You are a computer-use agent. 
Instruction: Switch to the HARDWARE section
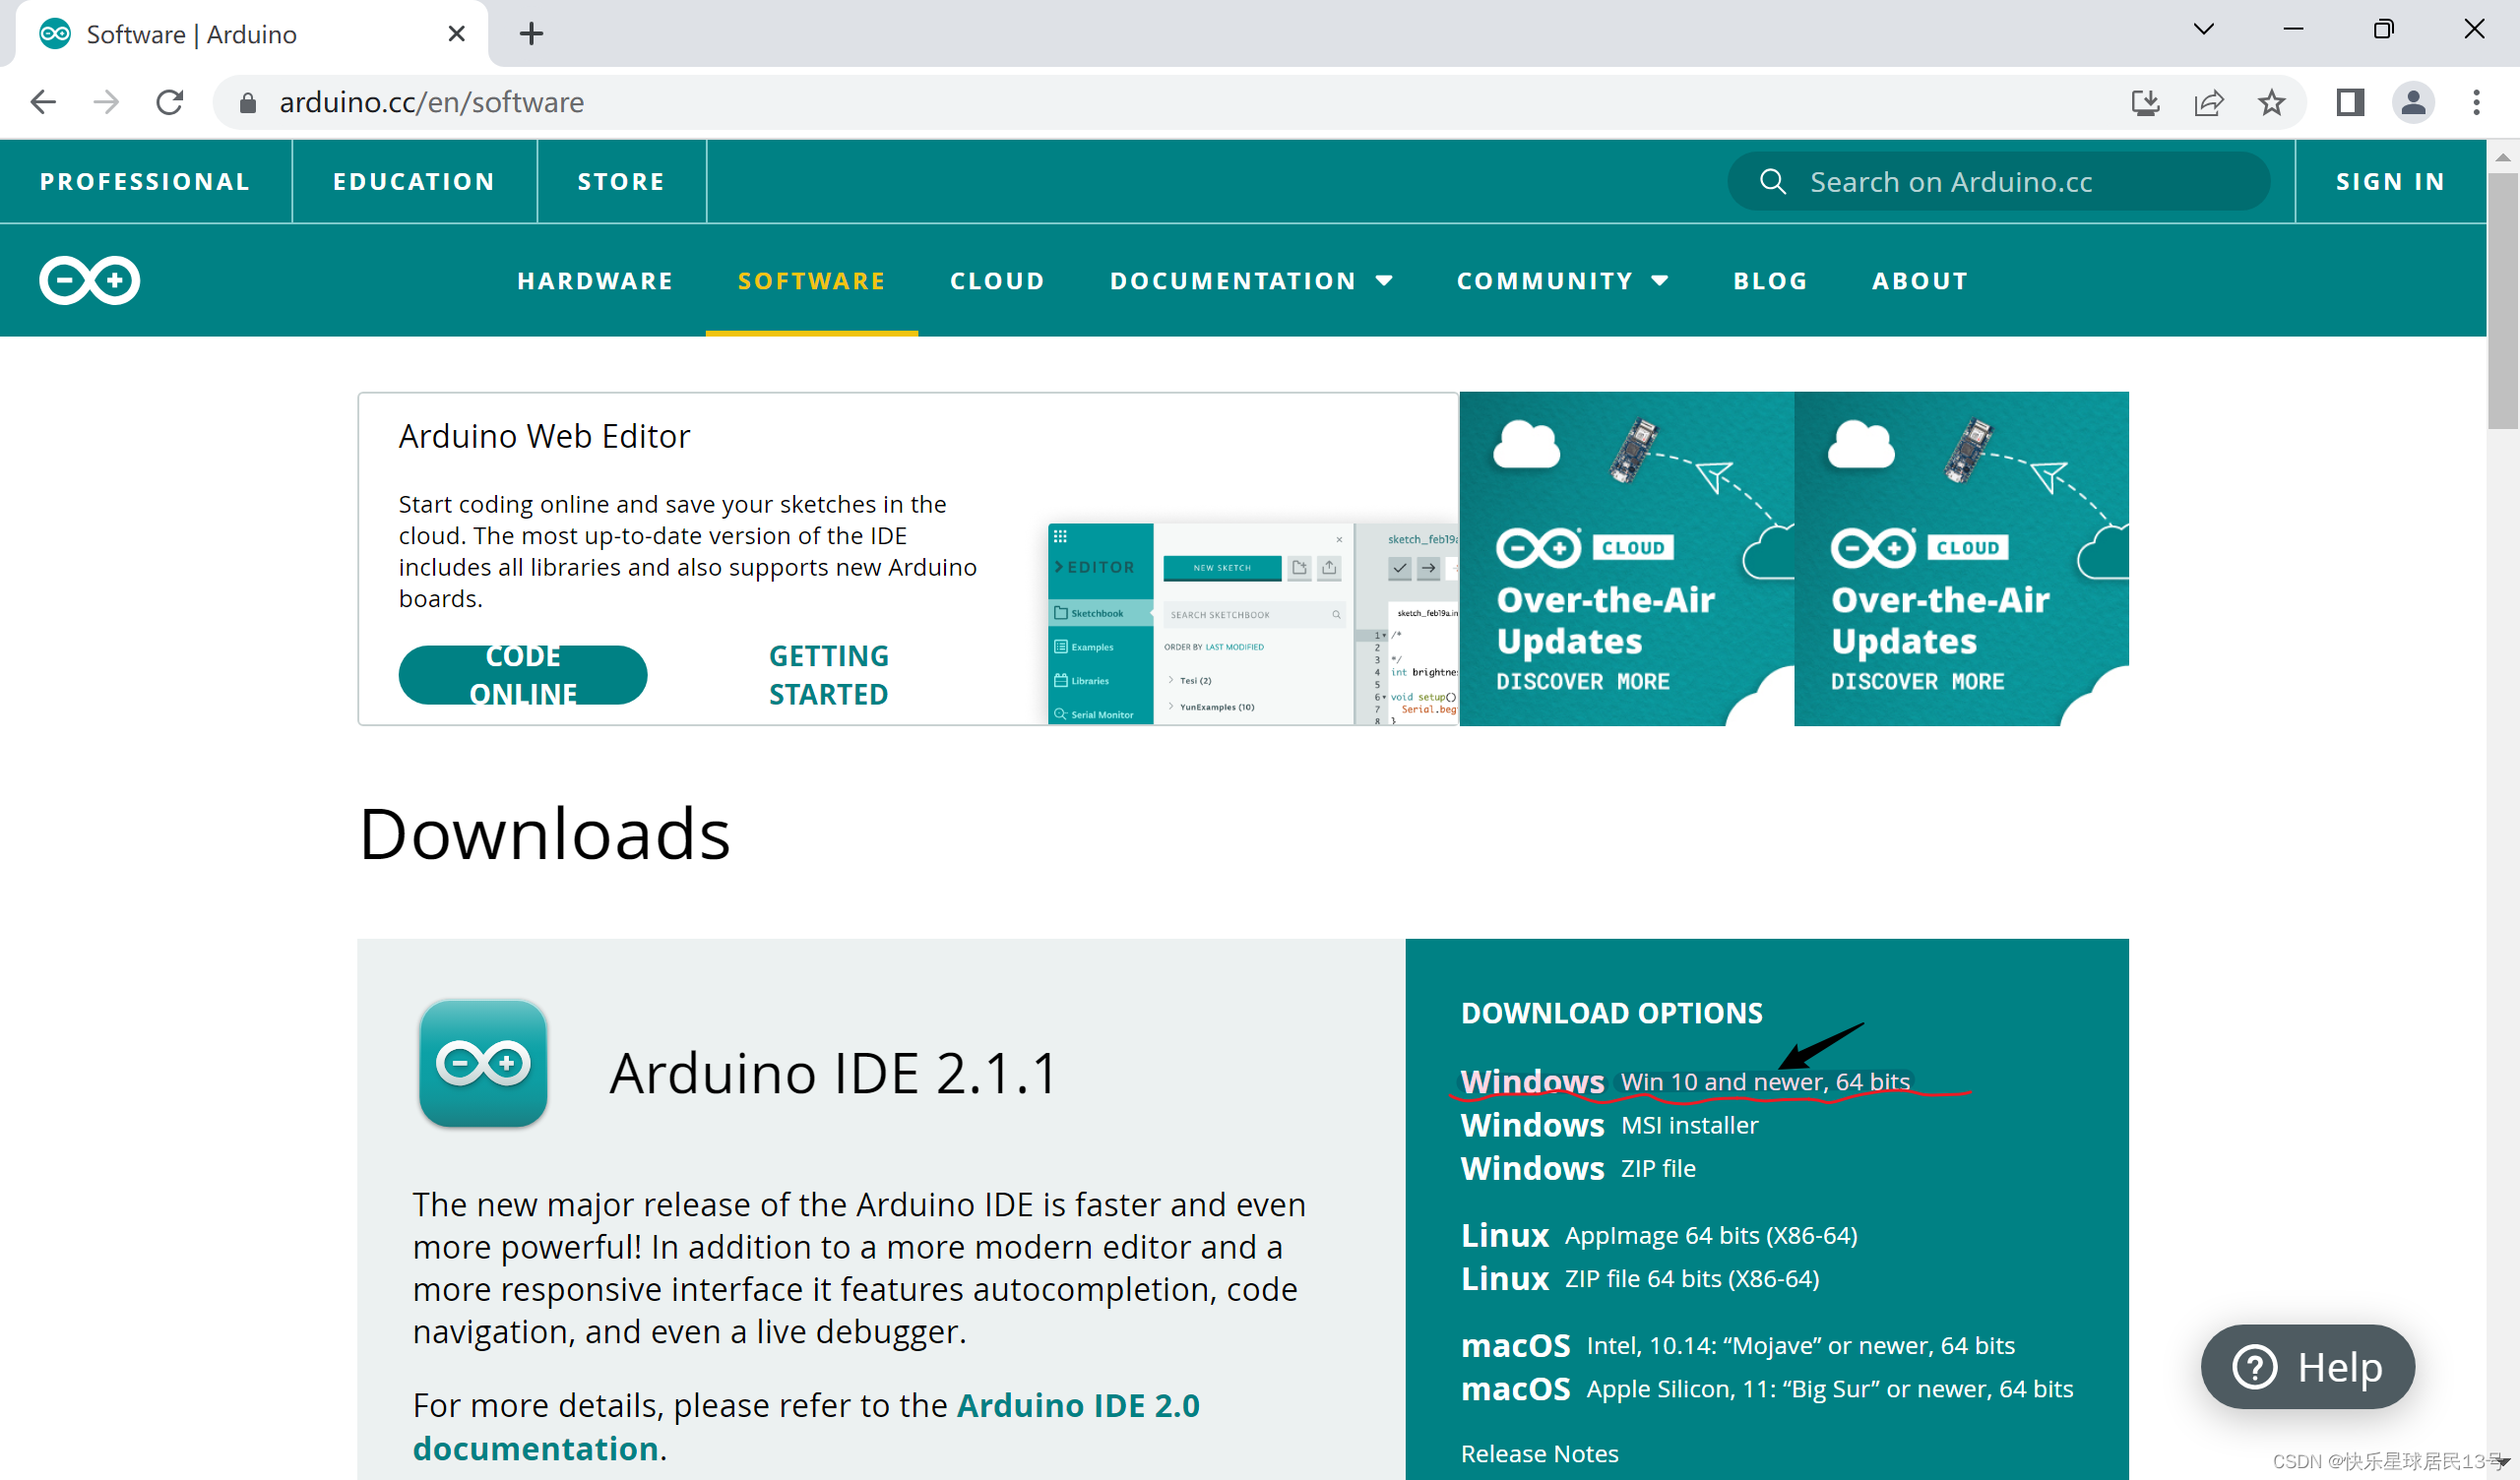(x=595, y=280)
